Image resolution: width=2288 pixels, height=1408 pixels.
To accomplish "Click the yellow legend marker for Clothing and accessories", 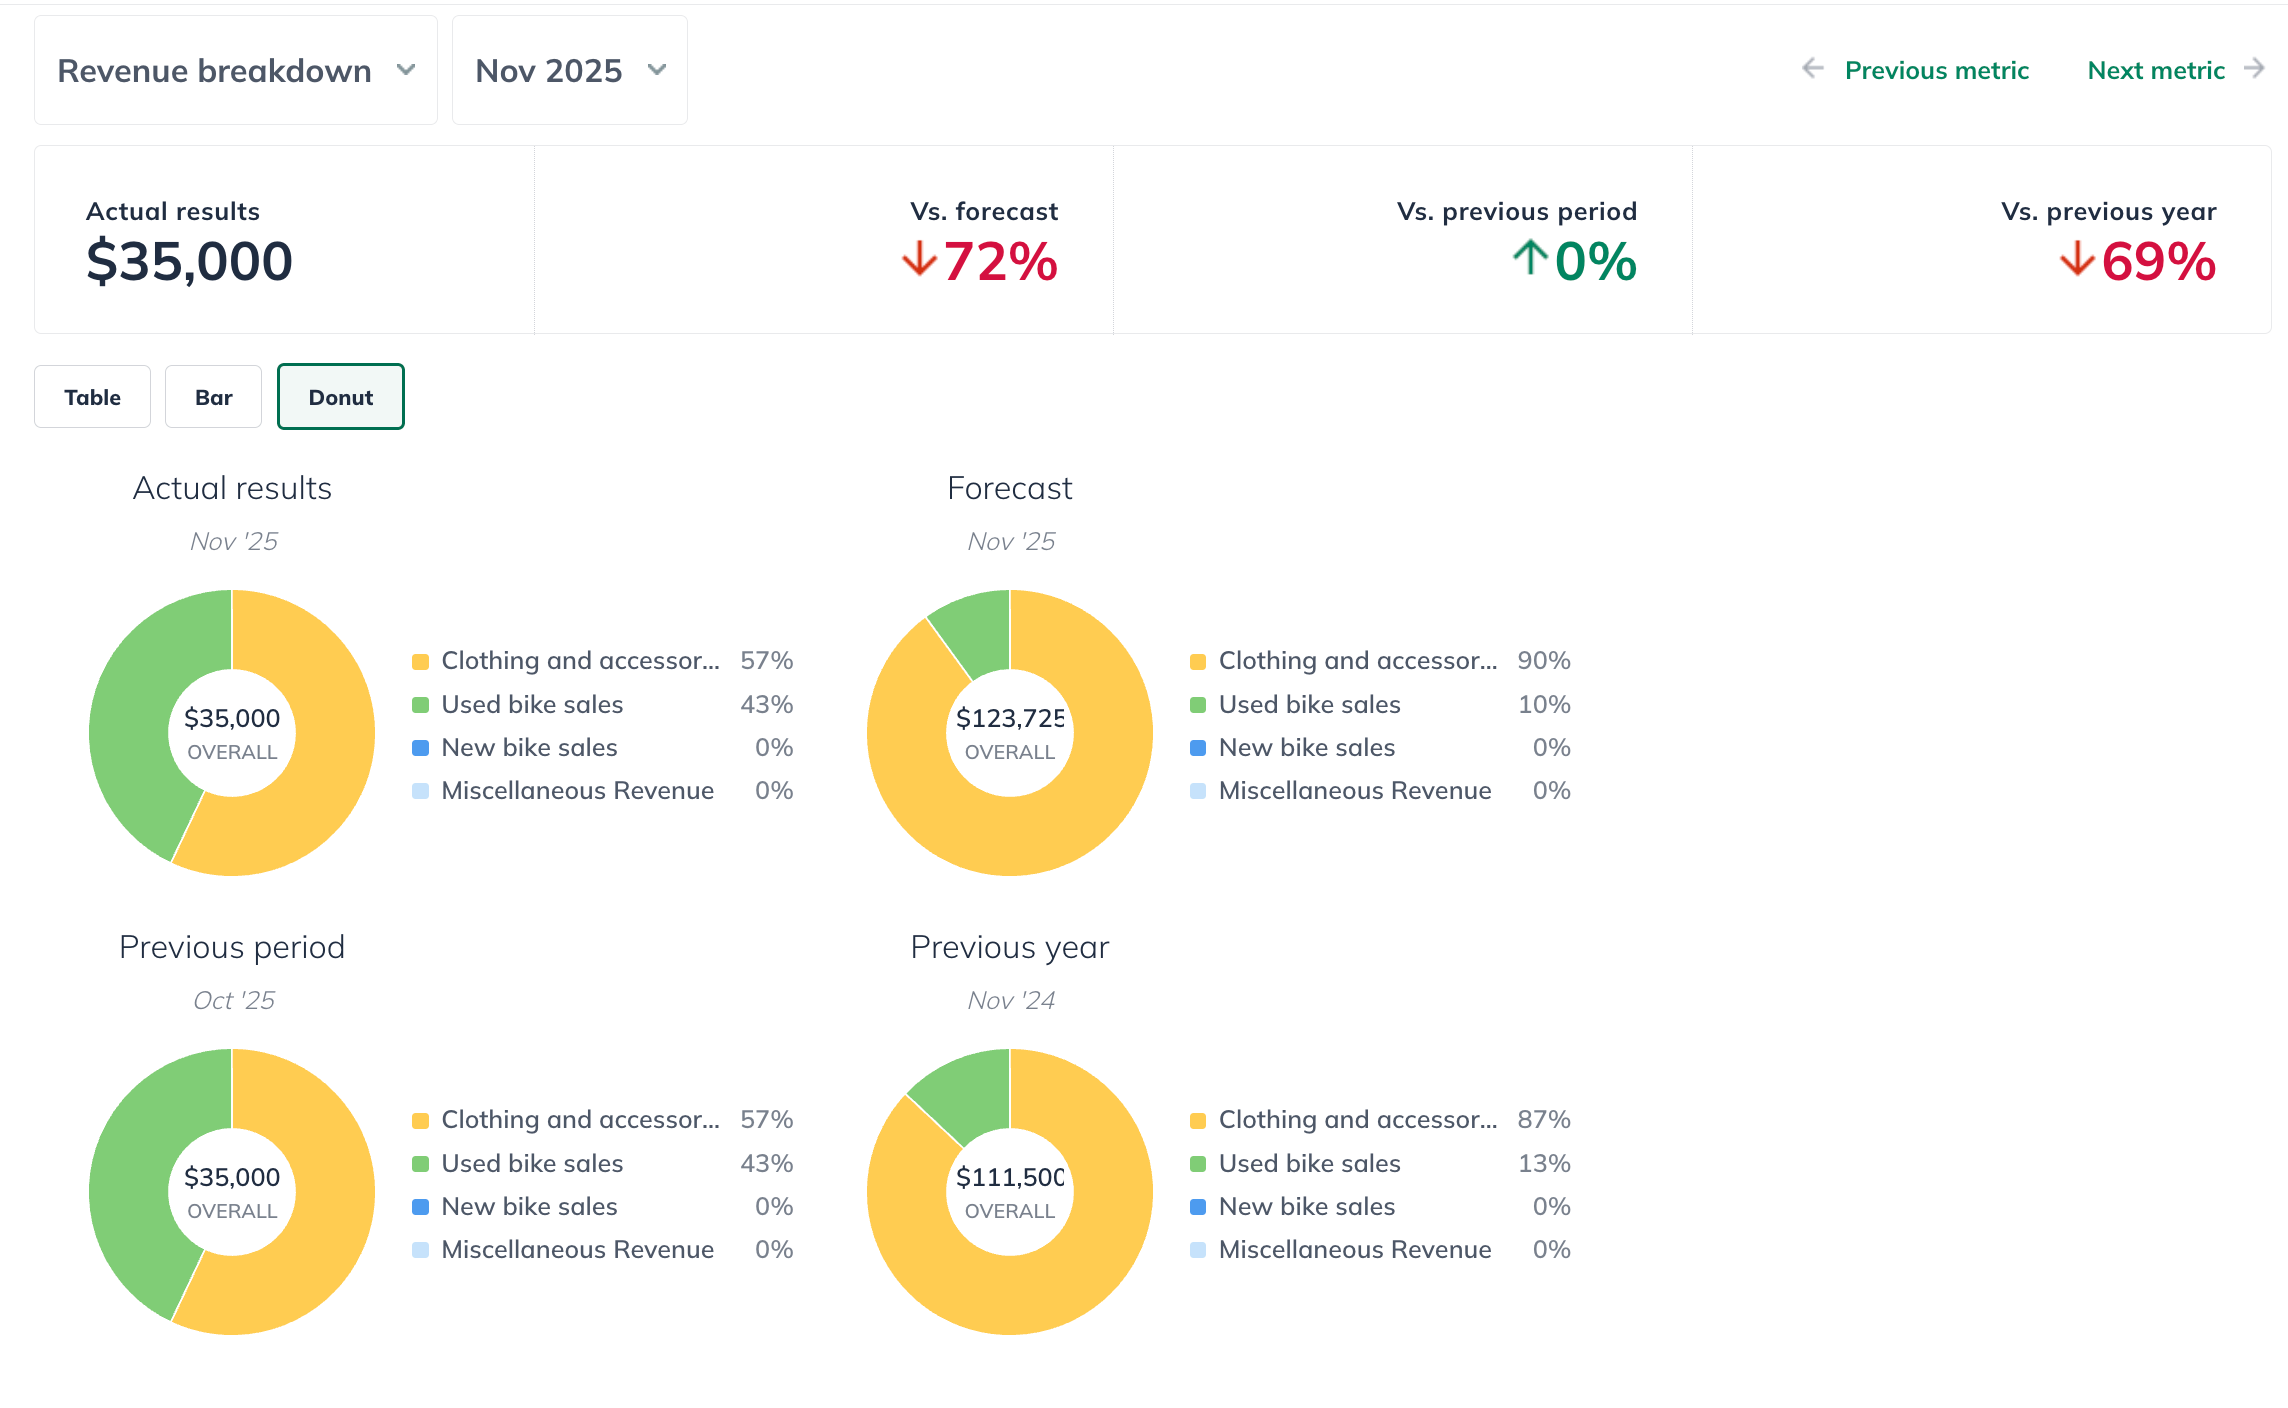I will (x=419, y=660).
